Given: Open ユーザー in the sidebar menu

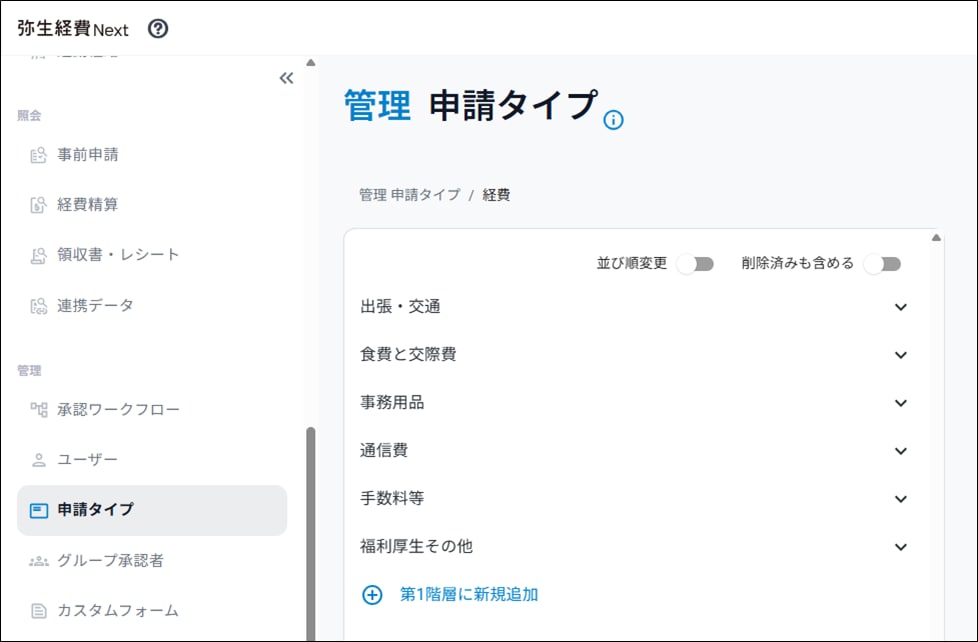Looking at the screenshot, I should point(87,459).
